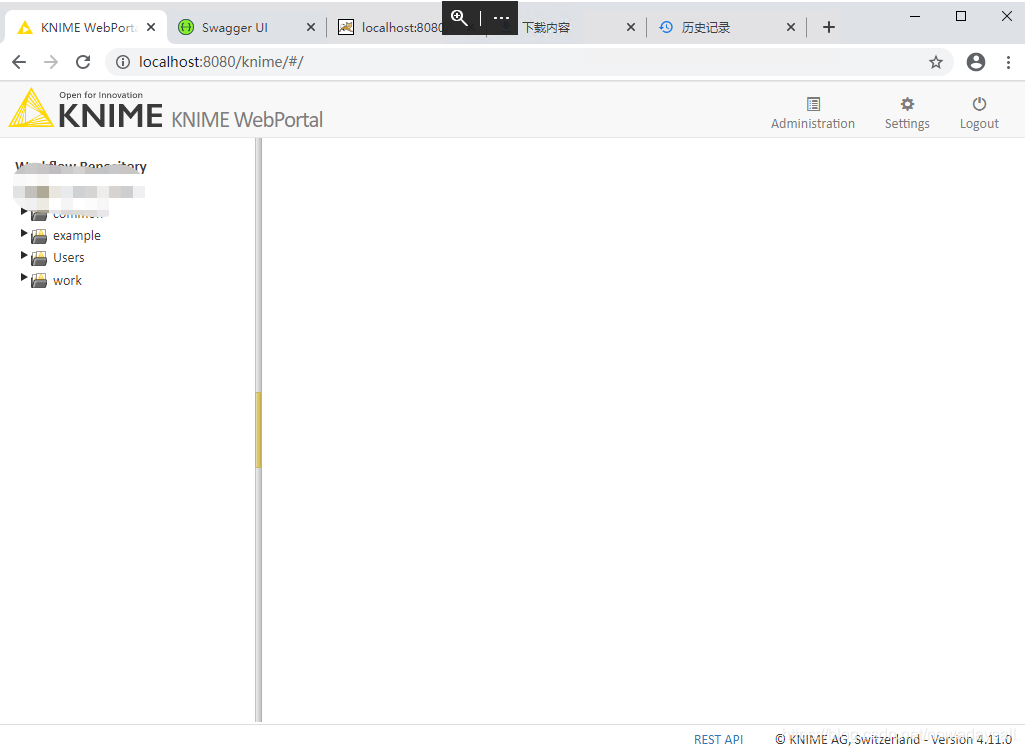The height and width of the screenshot is (753, 1025).
Task: Click the KNIME triangle logo
Action: pos(31,108)
